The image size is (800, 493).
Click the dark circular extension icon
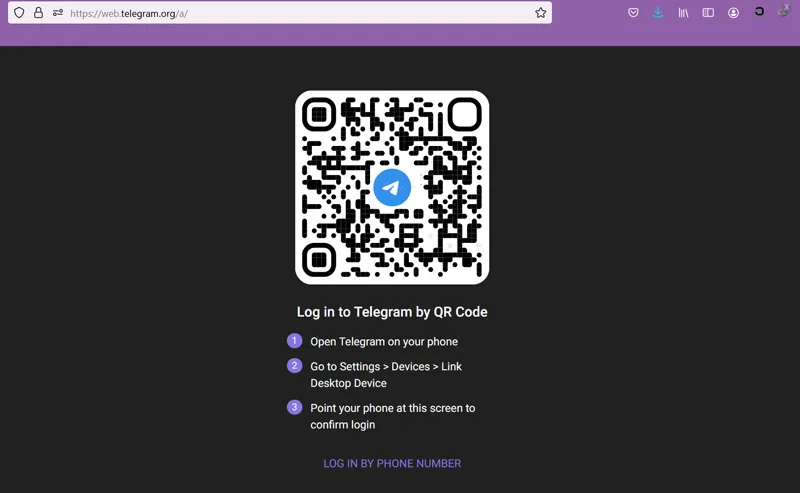point(759,12)
